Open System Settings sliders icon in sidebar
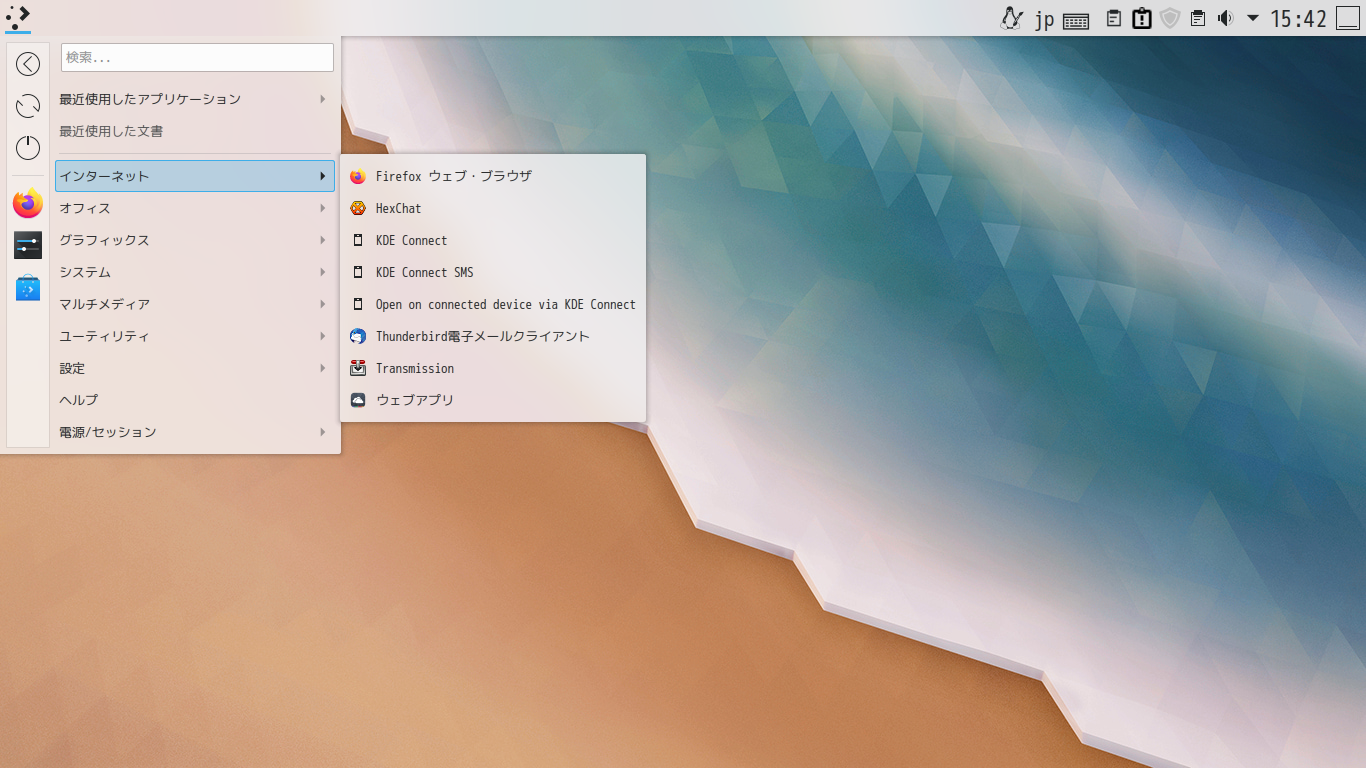Viewport: 1366px width, 768px height. [28, 245]
